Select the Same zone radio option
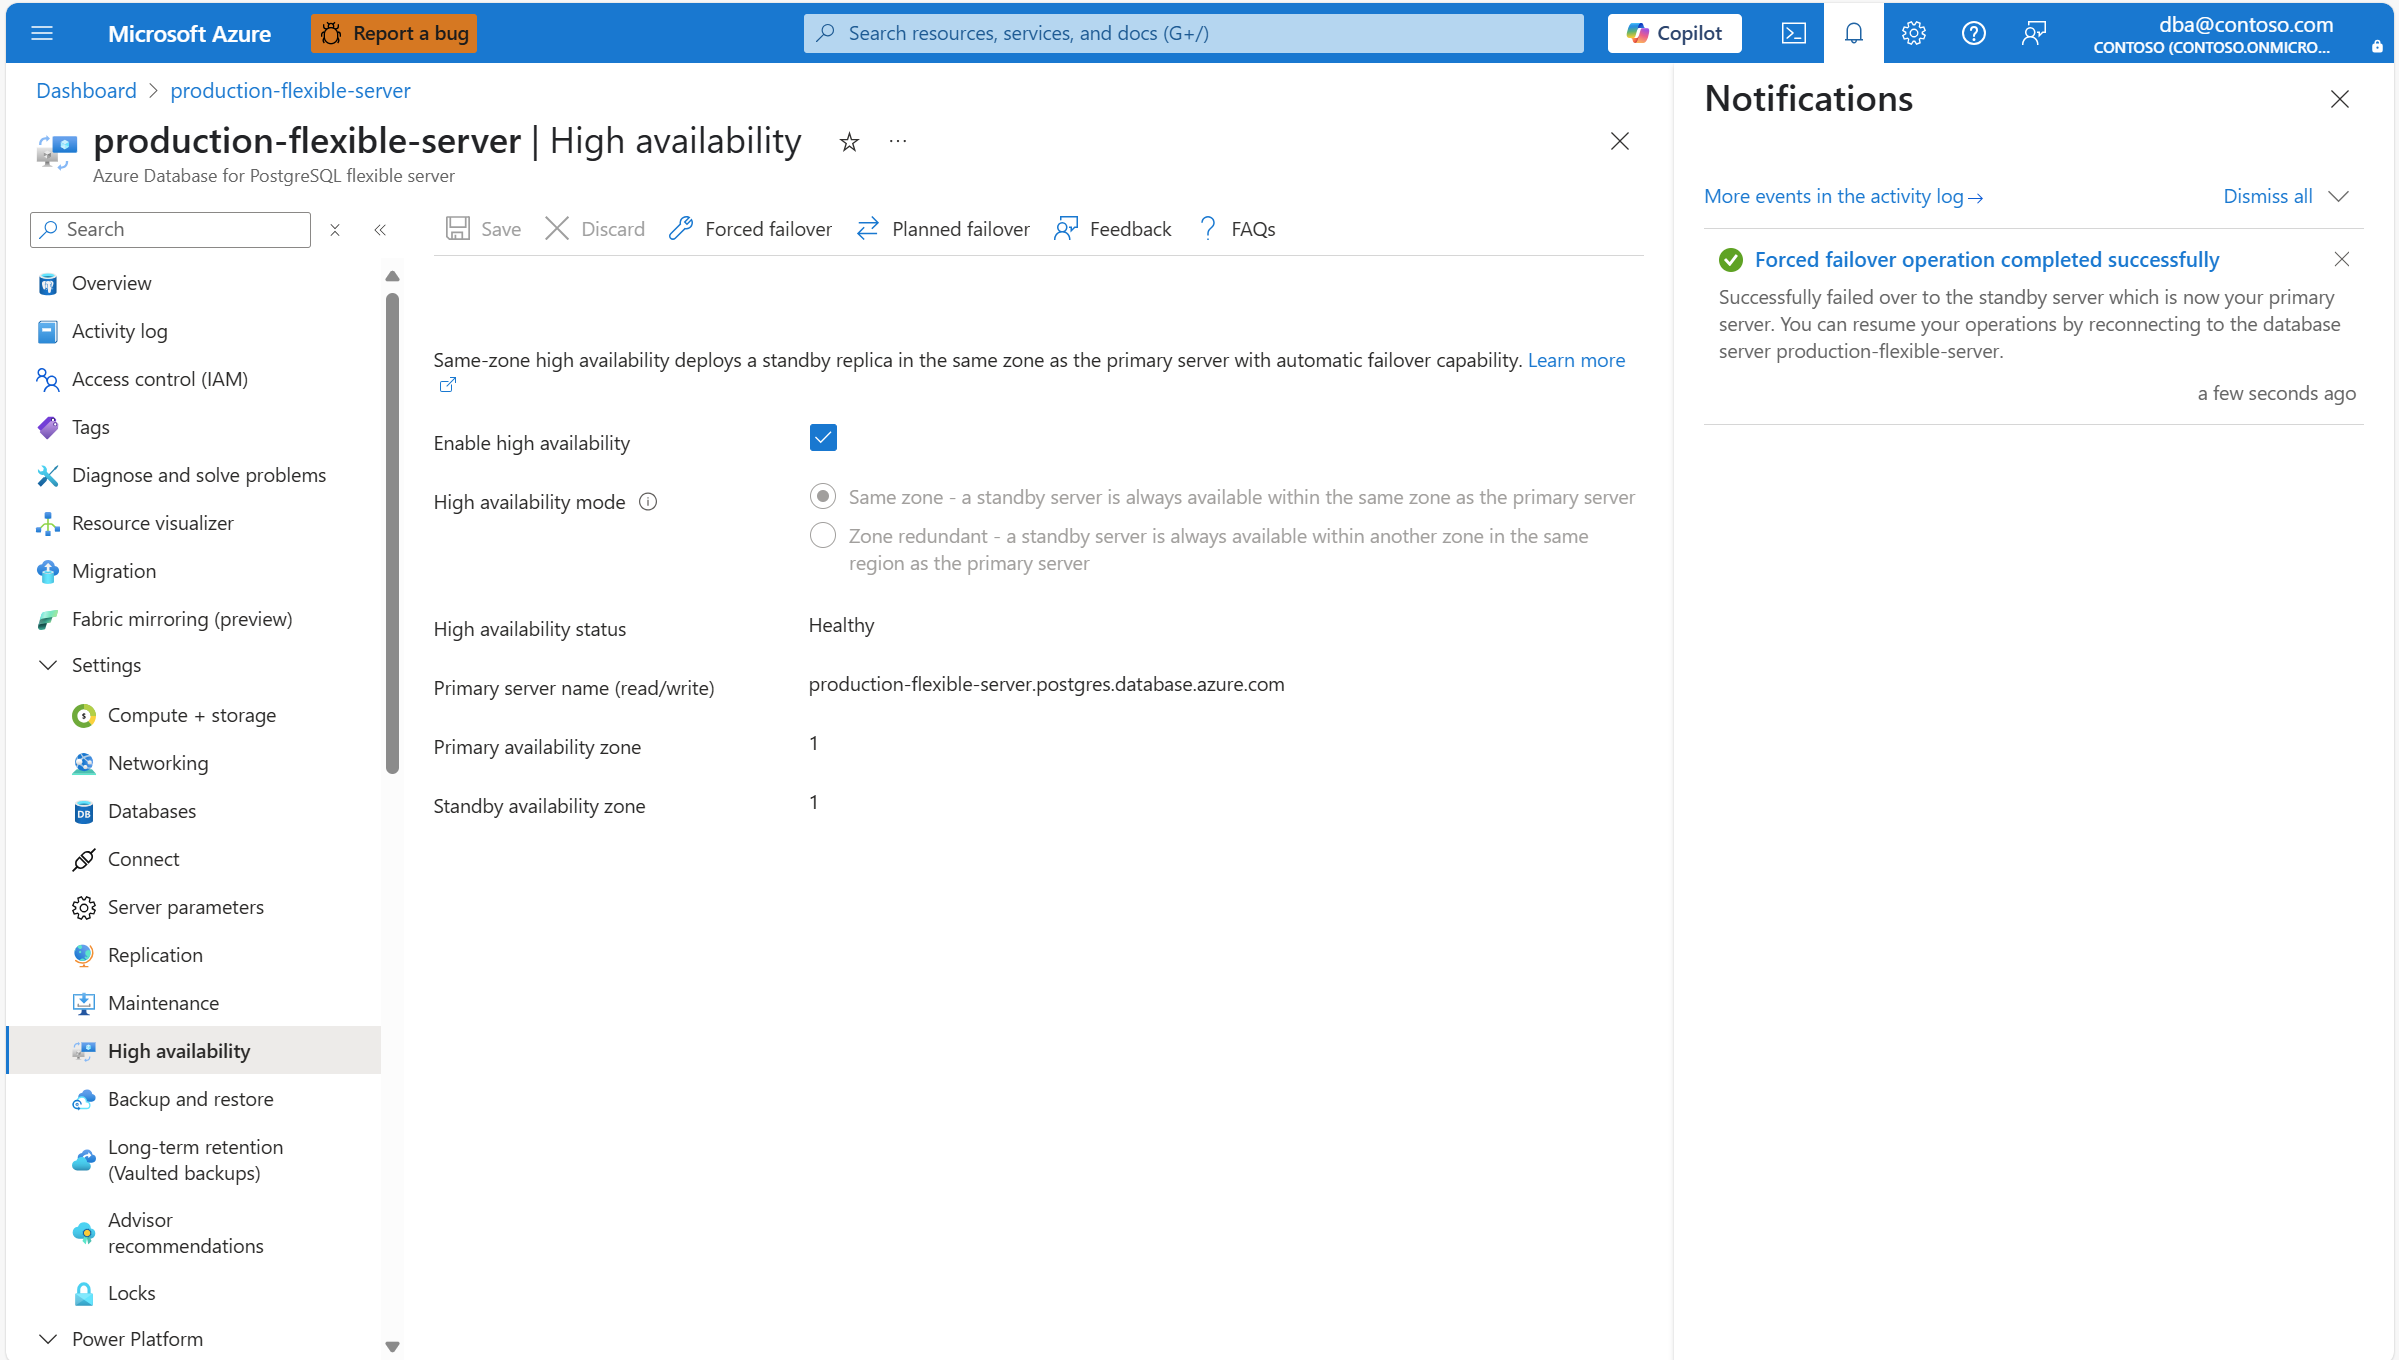2399x1360 pixels. 823,496
